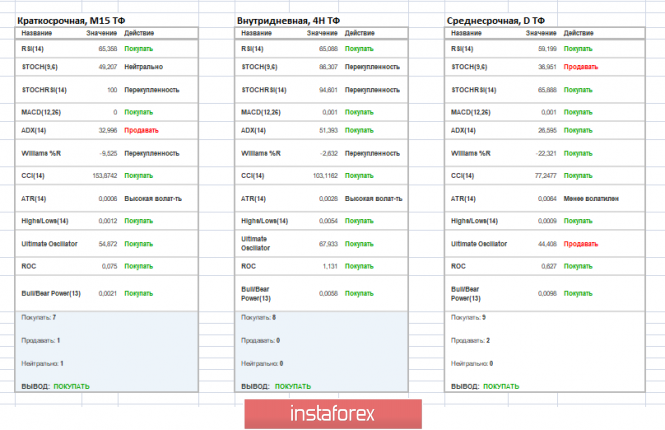Click 'Продавать: 1' summary in M15 table
Screen dimensions: 665x430
click(41, 340)
